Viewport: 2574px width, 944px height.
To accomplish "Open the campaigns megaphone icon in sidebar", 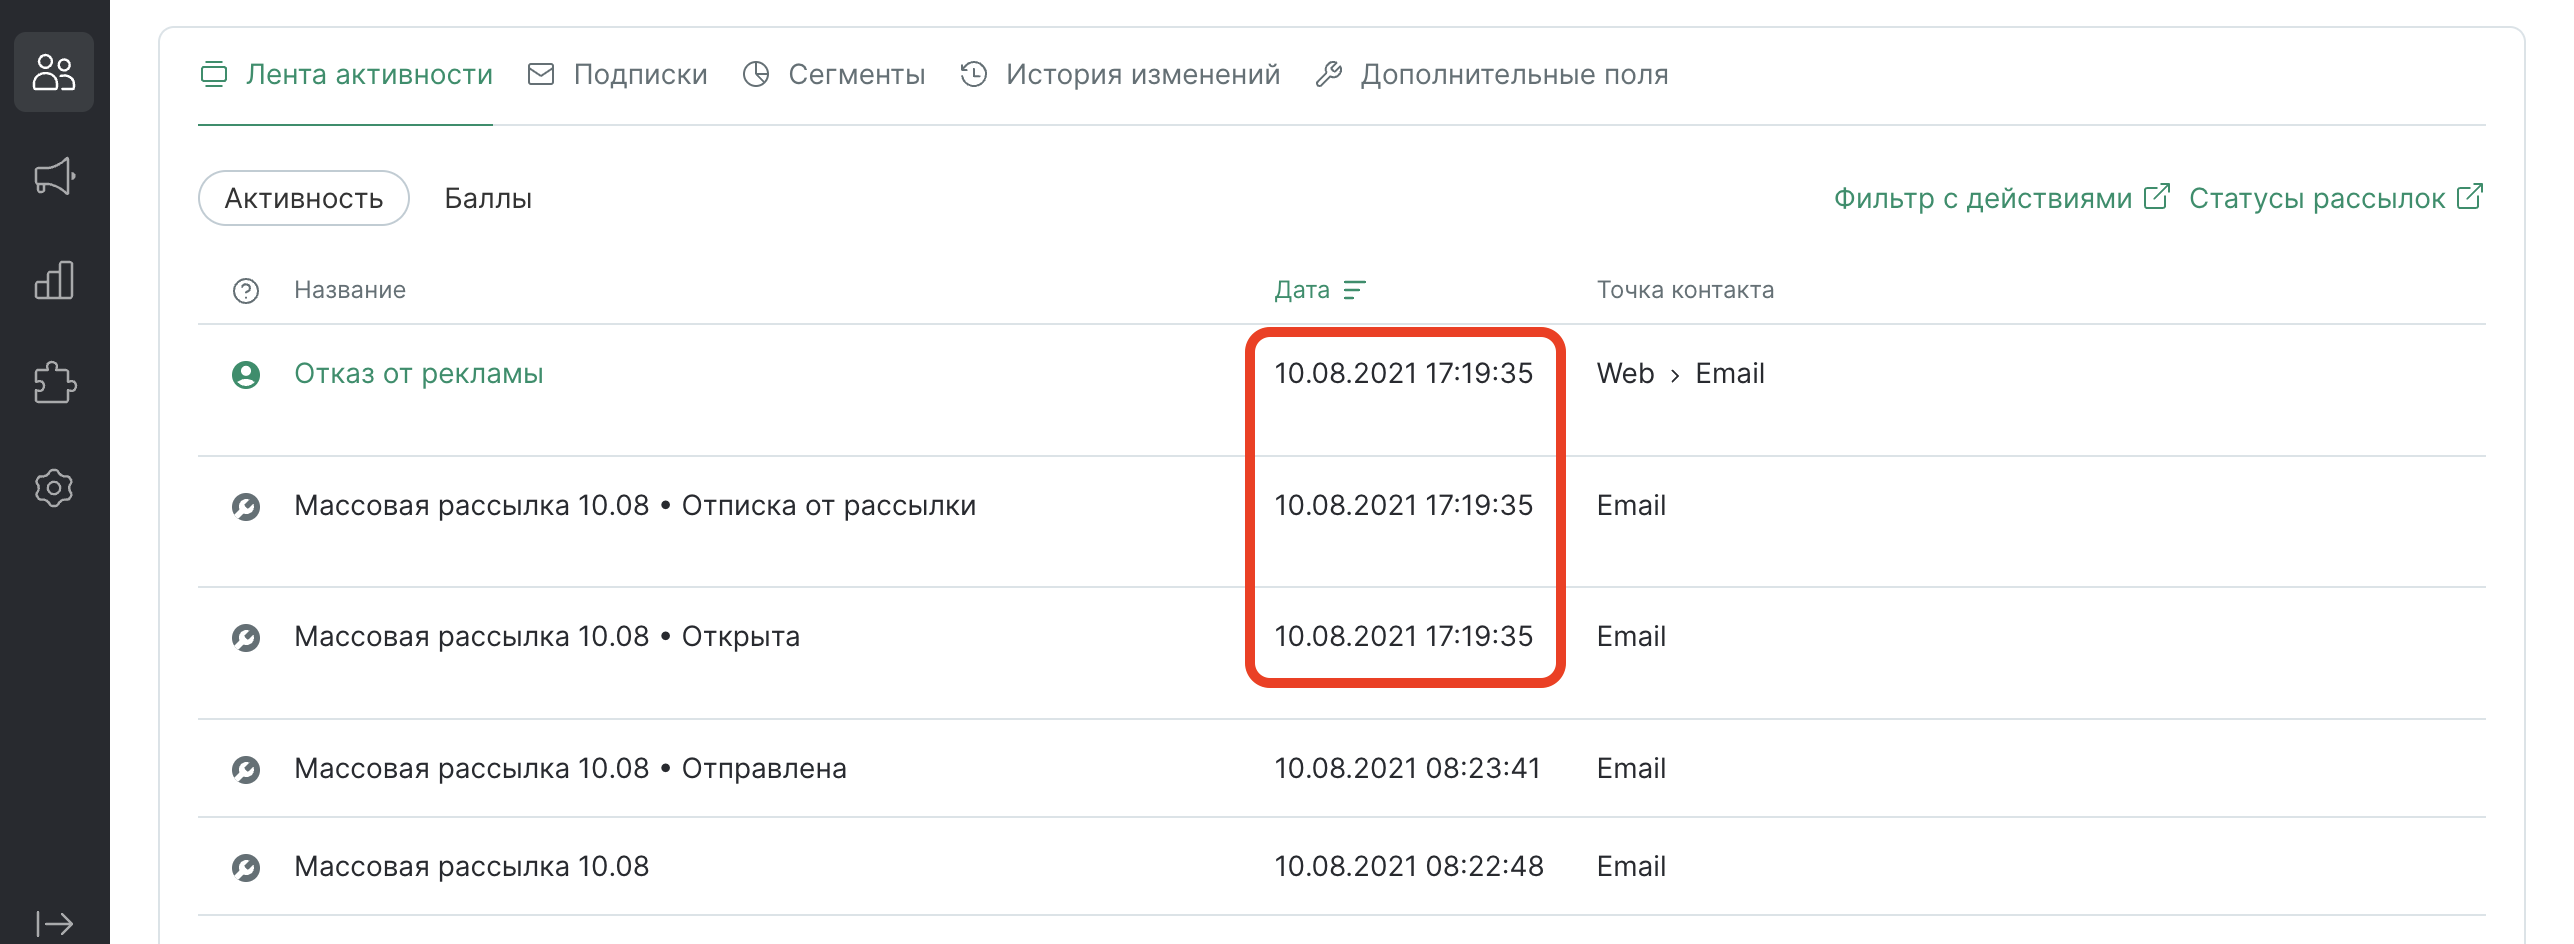I will (x=54, y=176).
